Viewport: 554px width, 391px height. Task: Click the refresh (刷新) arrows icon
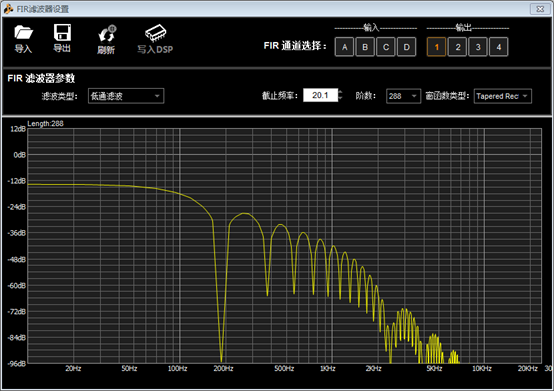[x=107, y=34]
